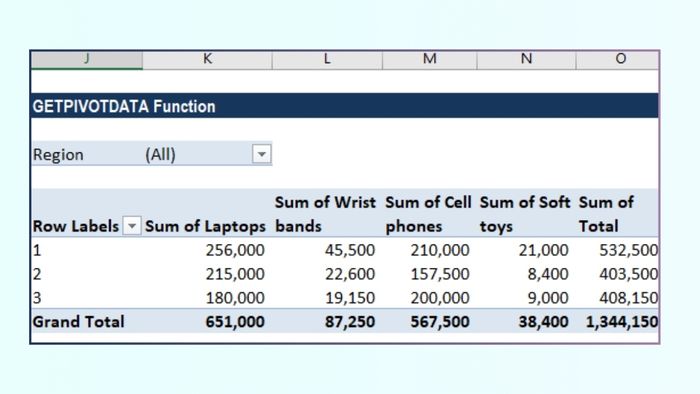Screen dimensions: 700x394
Task: Select column J header
Action: pyautogui.click(x=87, y=59)
